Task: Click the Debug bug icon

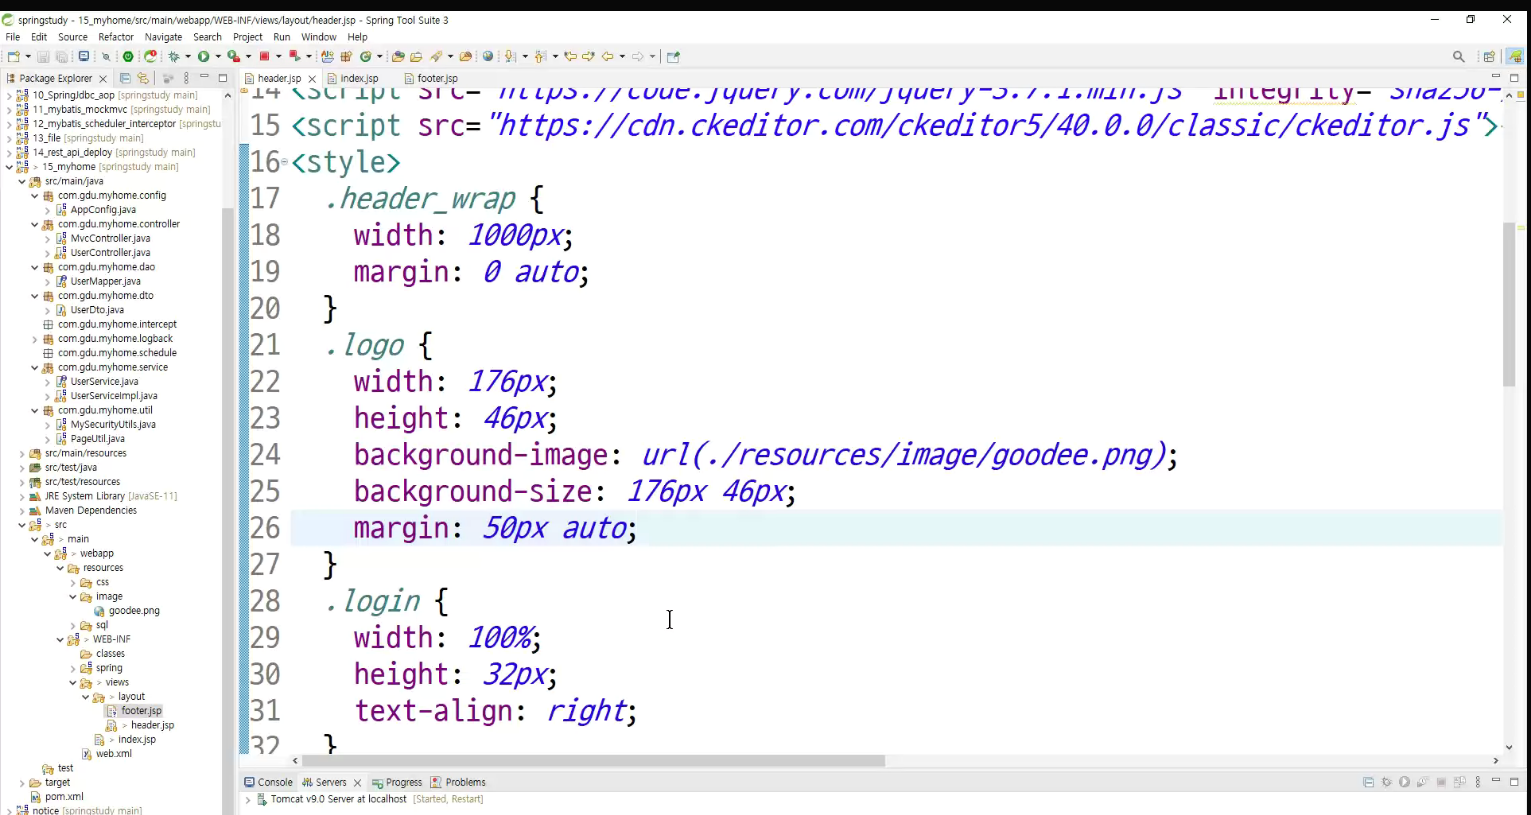Action: [x=174, y=57]
